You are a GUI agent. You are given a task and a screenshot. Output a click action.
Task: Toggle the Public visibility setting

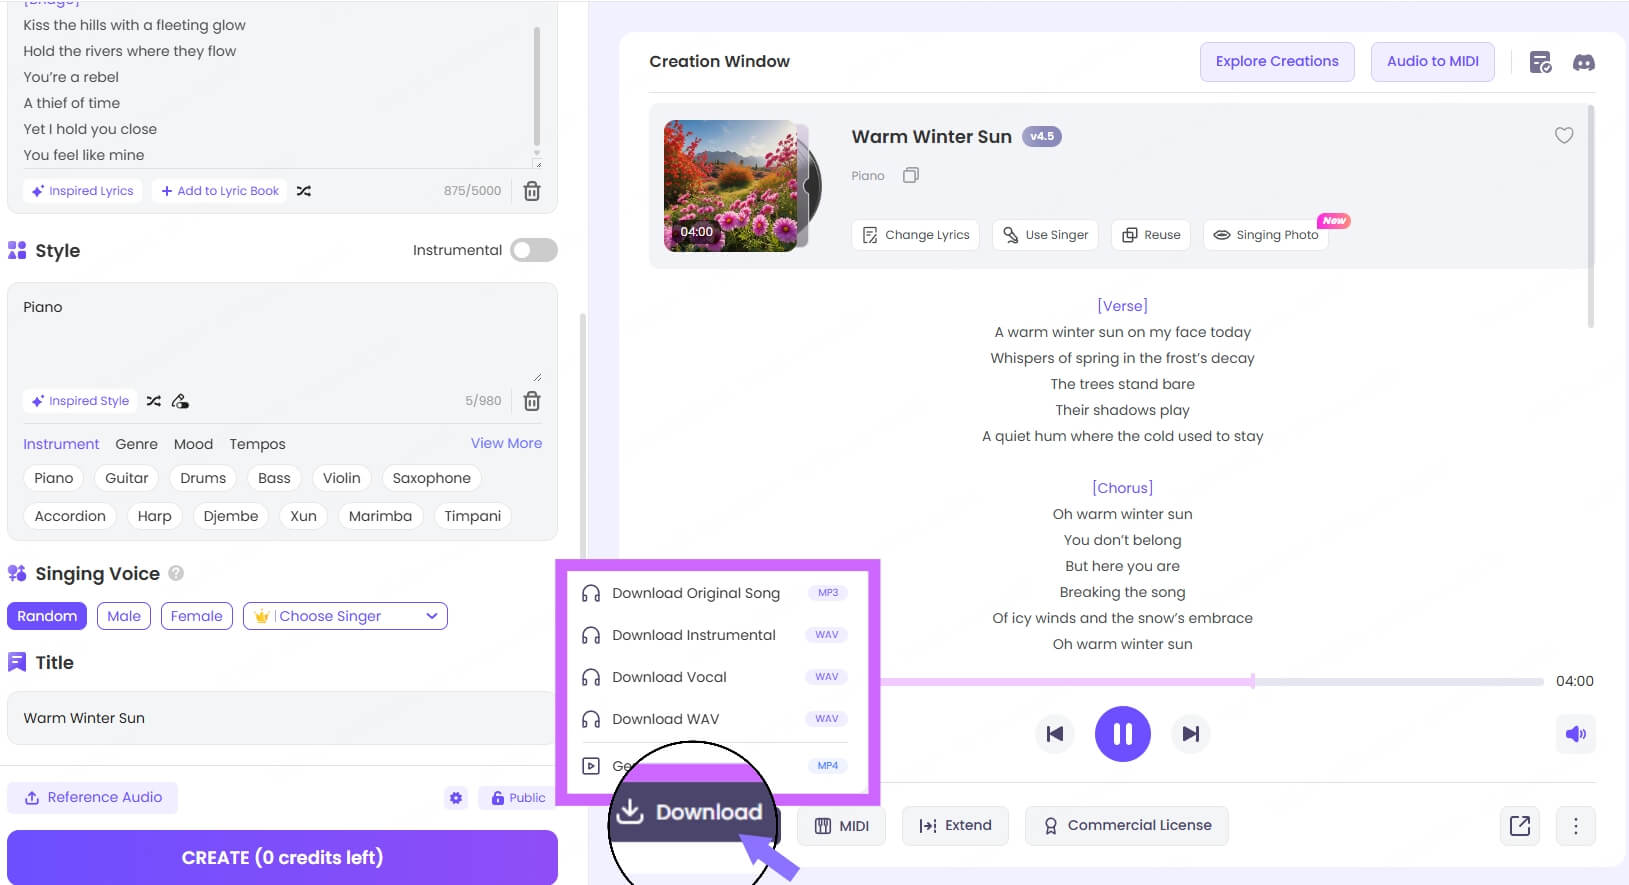pyautogui.click(x=518, y=798)
